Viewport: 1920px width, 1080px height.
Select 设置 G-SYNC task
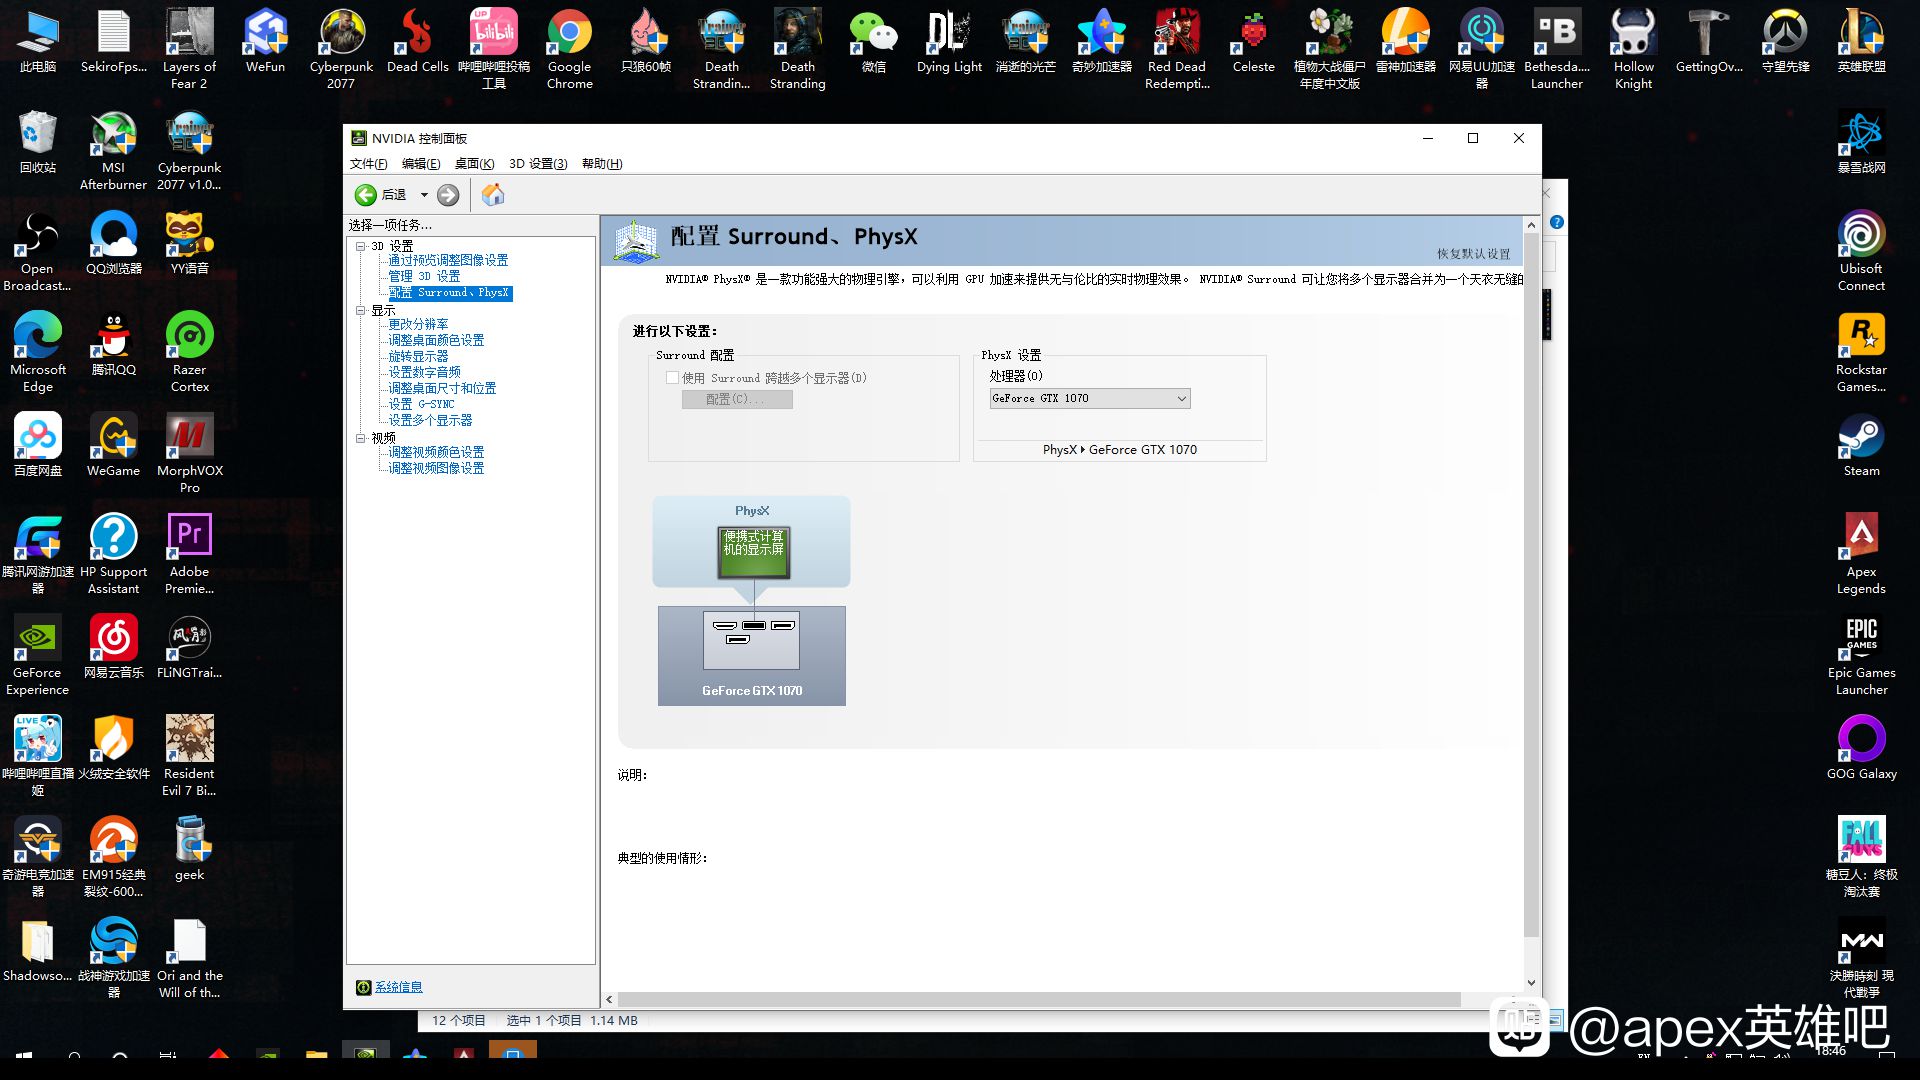(x=421, y=404)
